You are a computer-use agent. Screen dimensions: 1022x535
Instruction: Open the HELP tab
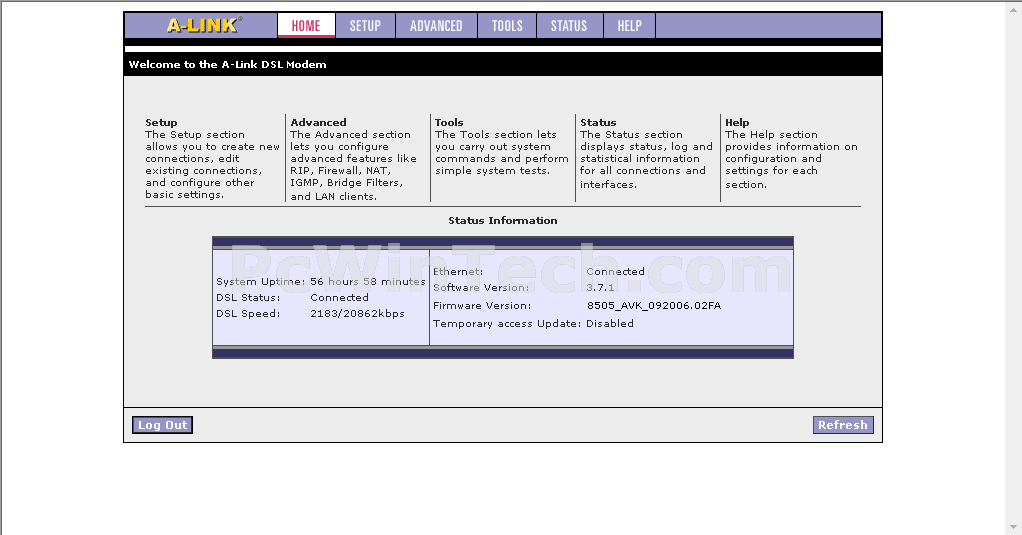[630, 25]
